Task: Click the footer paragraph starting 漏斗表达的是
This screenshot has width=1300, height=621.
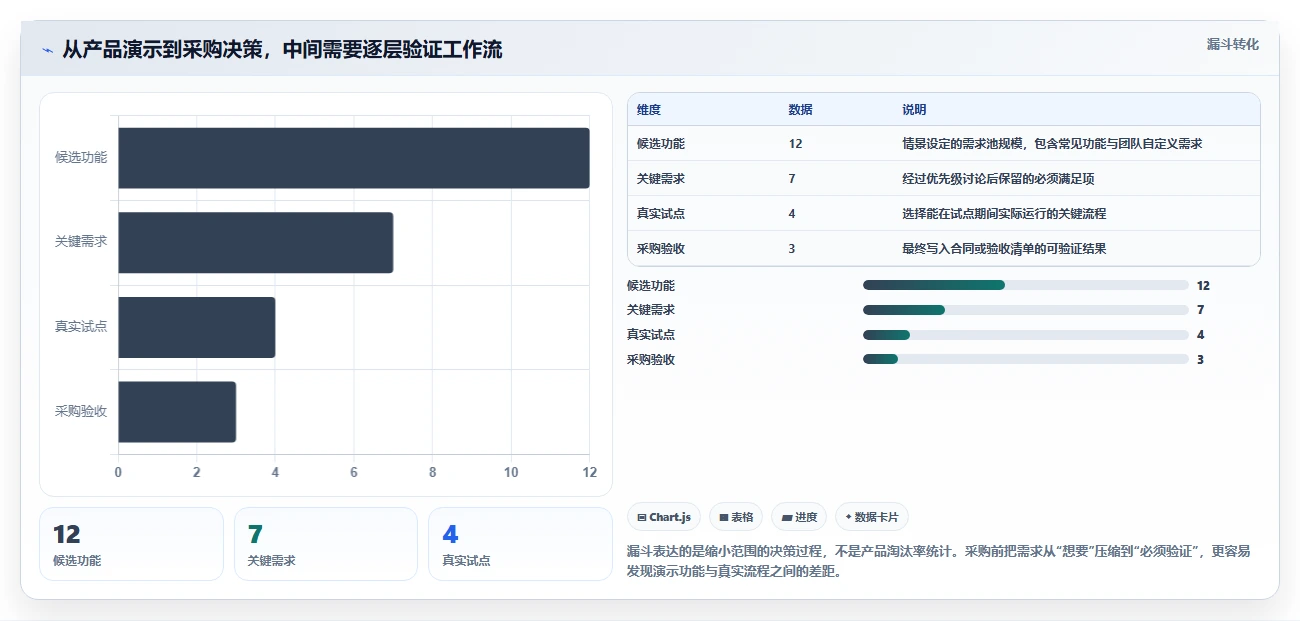Action: 939,561
